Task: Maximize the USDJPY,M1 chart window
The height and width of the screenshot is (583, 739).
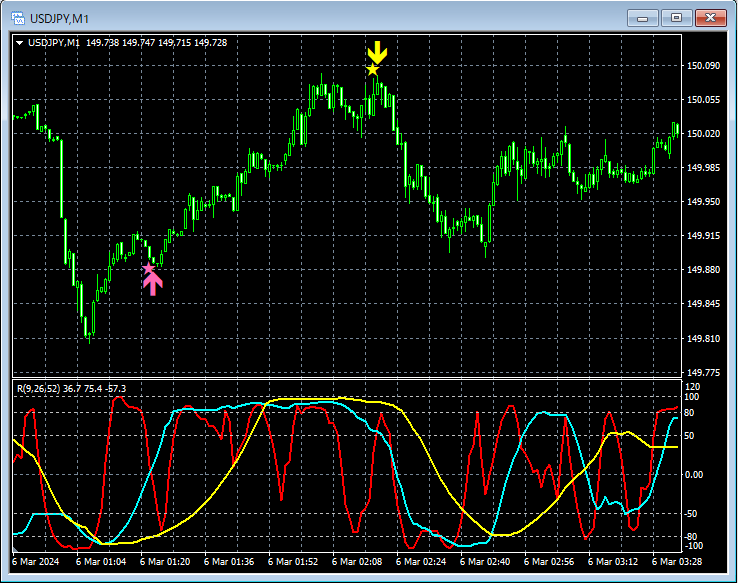Action: 676,18
